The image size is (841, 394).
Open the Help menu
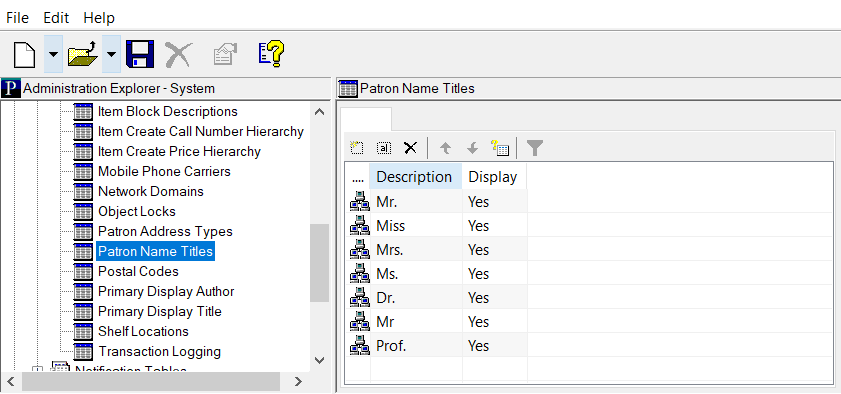[99, 18]
